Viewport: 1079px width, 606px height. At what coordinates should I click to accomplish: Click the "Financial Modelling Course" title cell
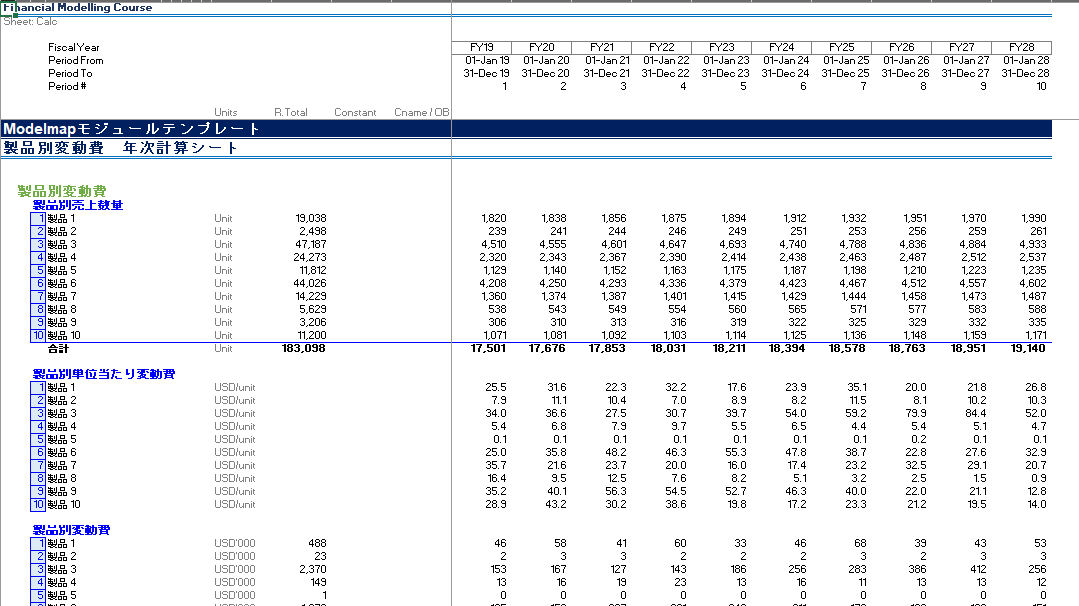click(x=78, y=8)
